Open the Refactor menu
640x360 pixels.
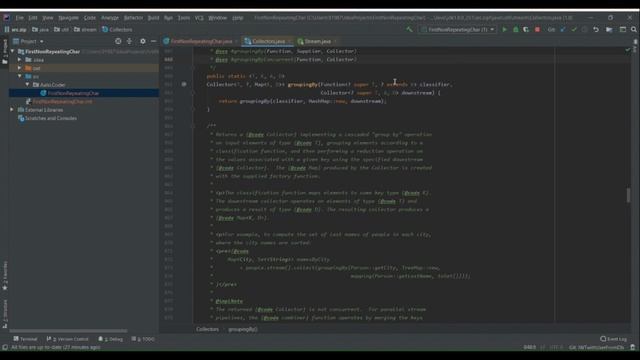click(x=133, y=18)
